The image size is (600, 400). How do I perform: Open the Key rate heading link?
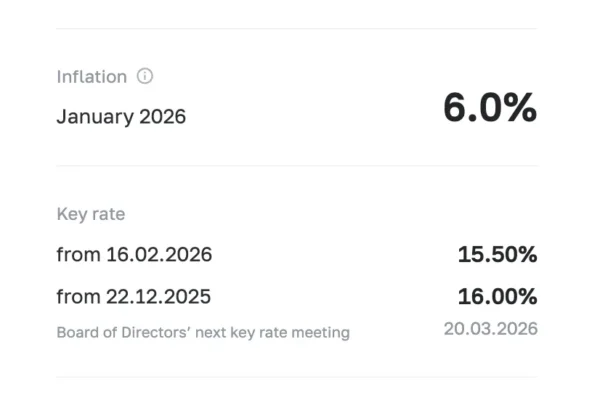click(90, 214)
